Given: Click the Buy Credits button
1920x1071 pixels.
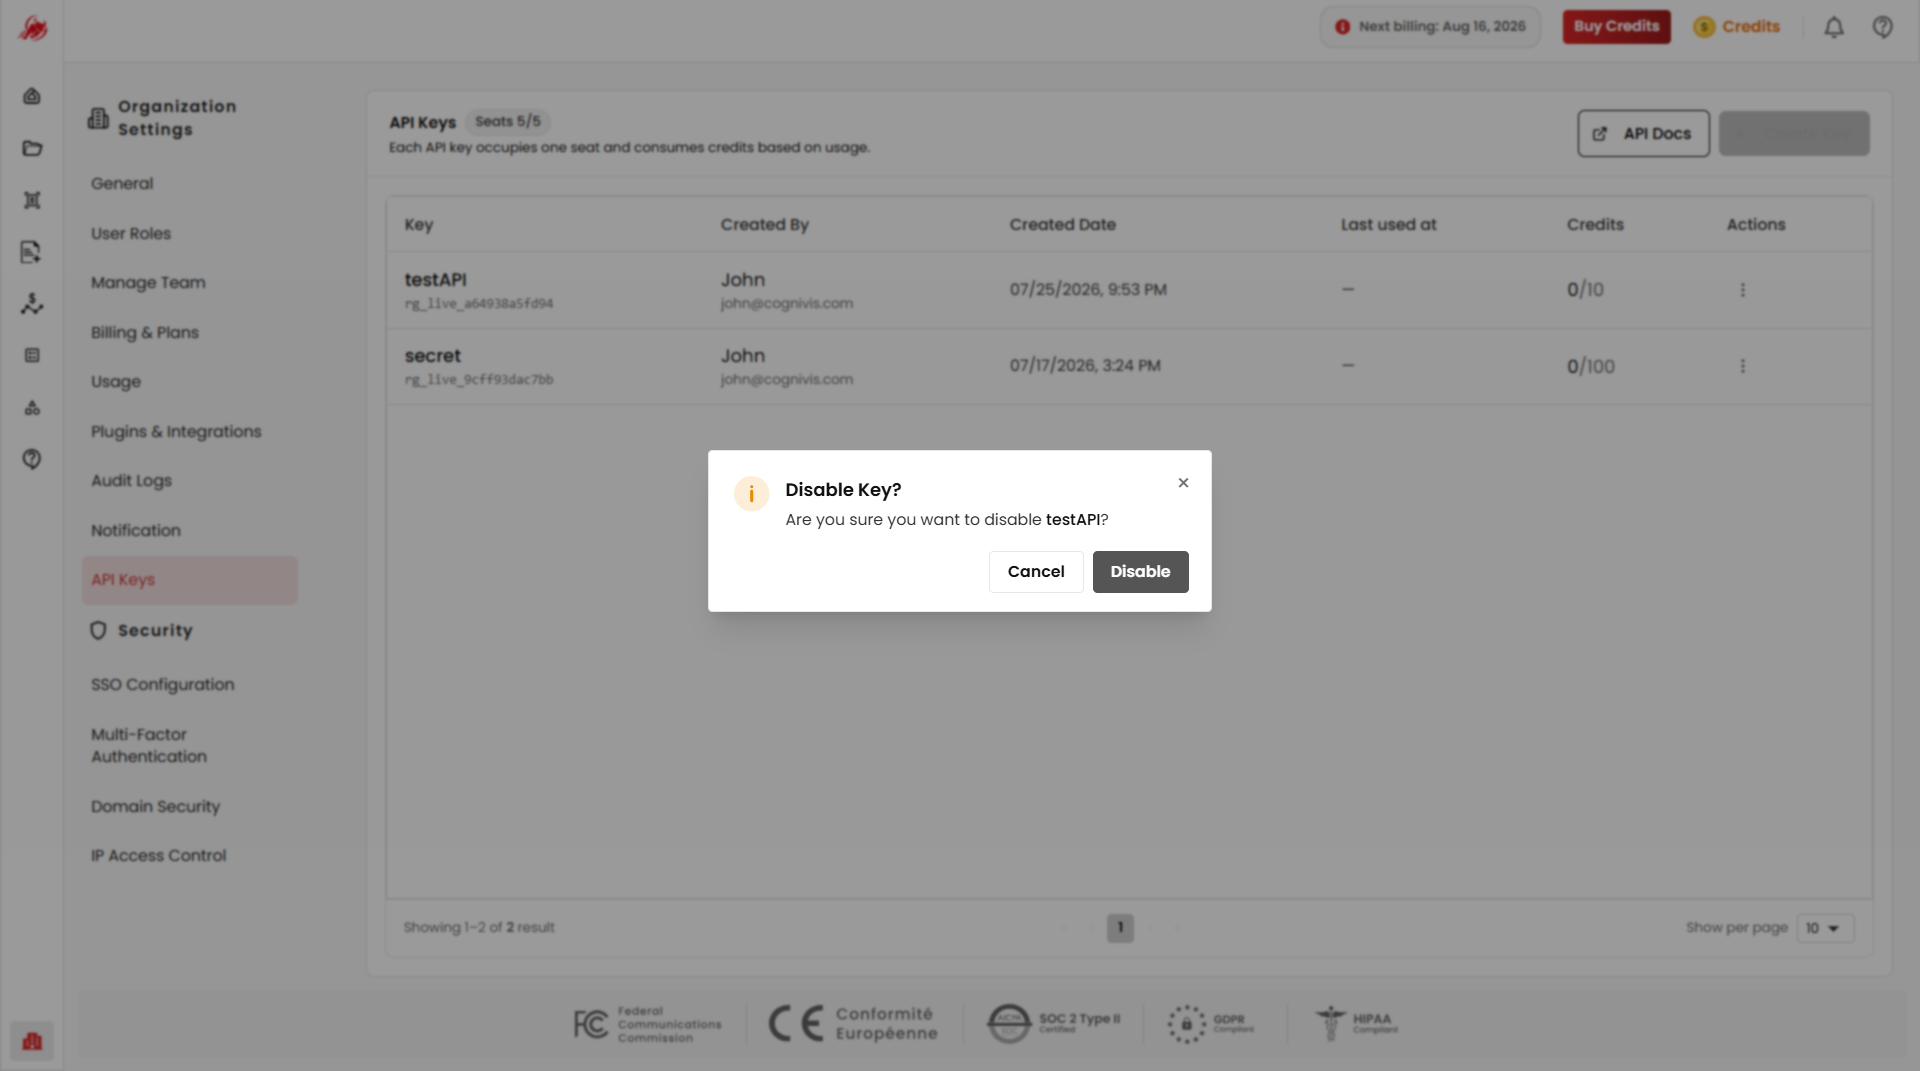Looking at the screenshot, I should [x=1616, y=27].
